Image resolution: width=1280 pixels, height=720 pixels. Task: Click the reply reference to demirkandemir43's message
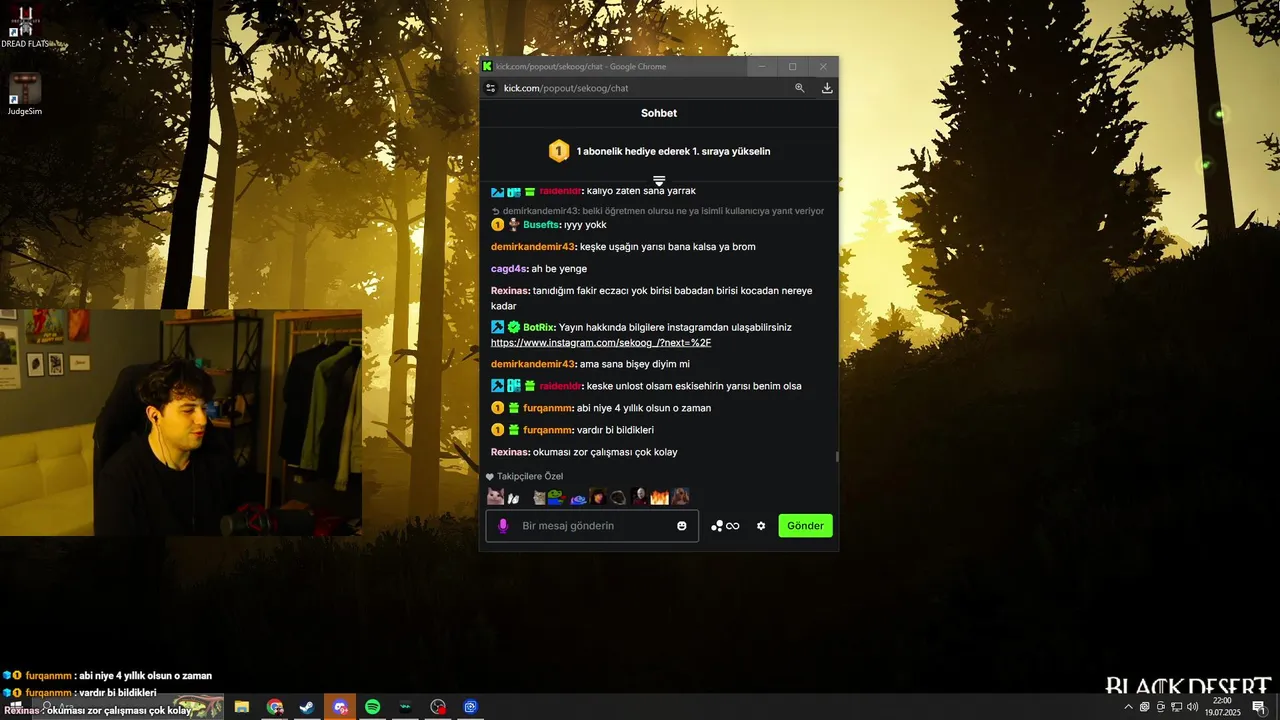tap(658, 211)
